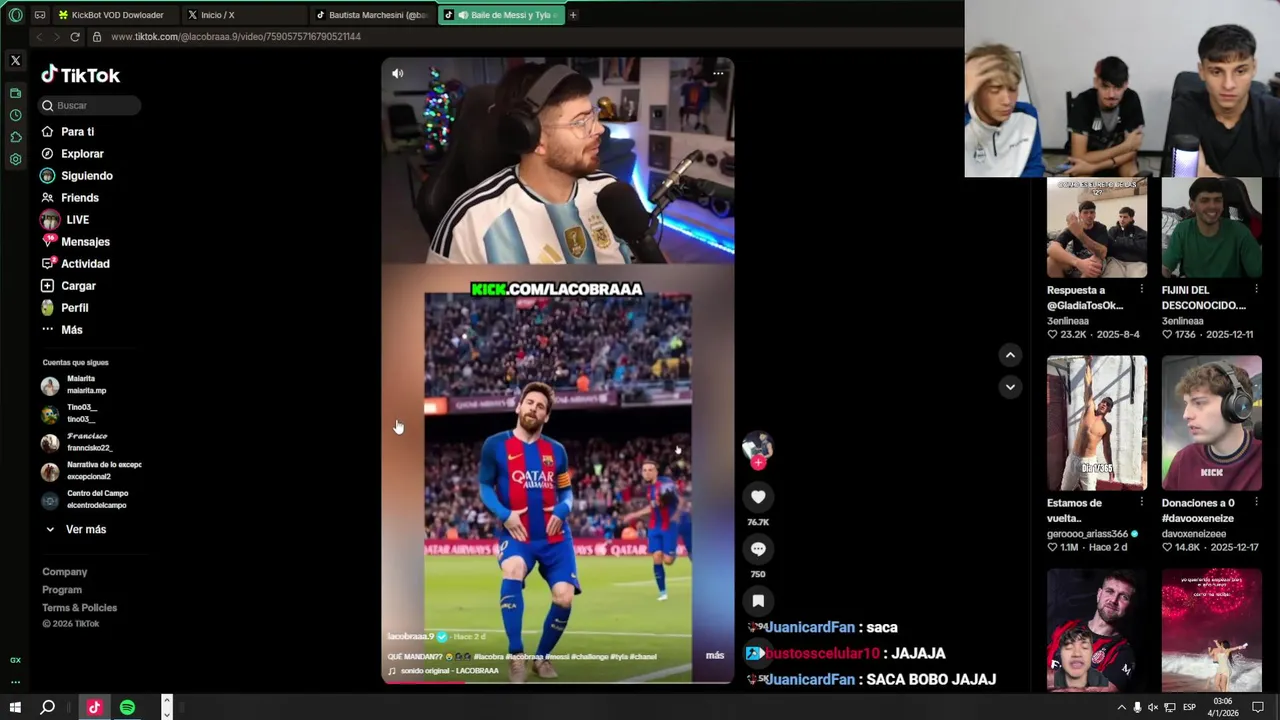Open options for Estamos de vuelta video

[x=1141, y=503]
